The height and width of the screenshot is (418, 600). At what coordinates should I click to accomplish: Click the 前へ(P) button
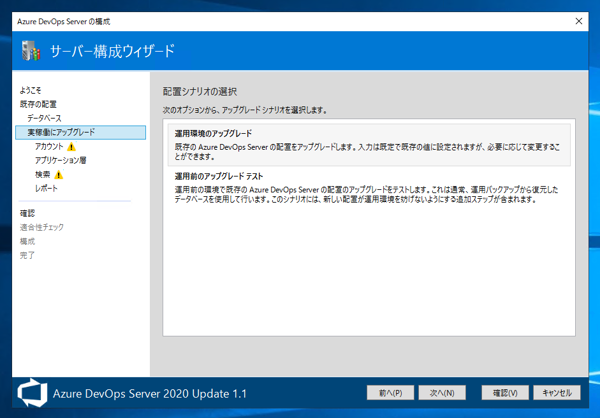390,393
